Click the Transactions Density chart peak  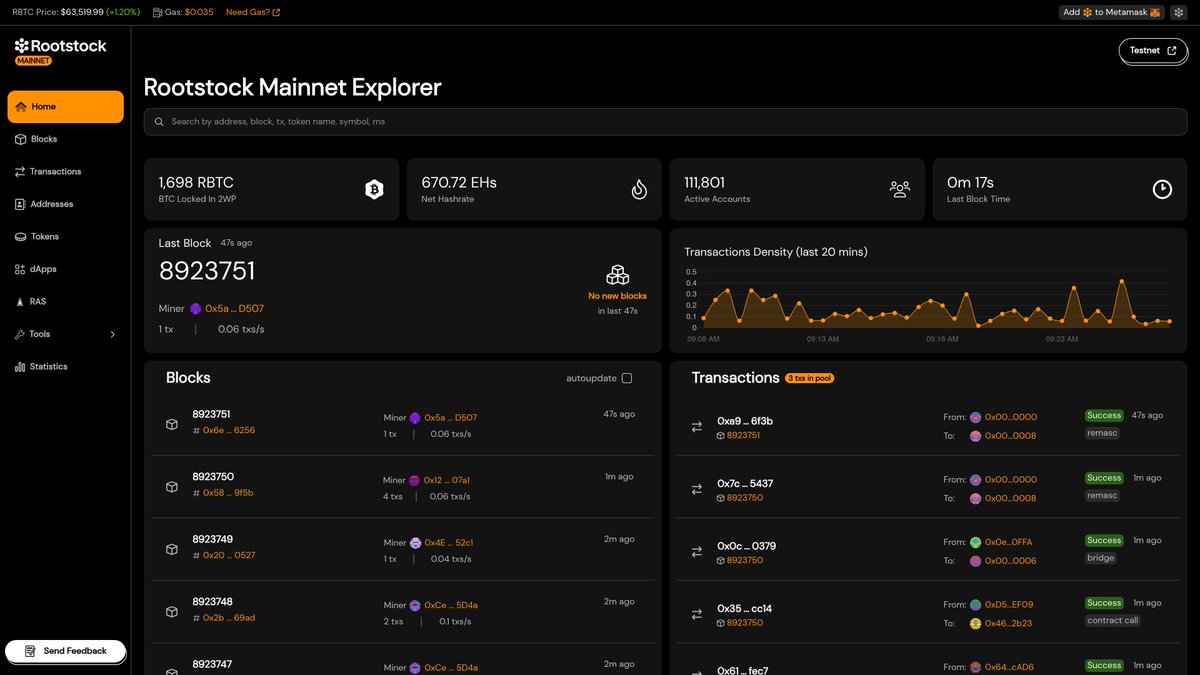[x=1123, y=280]
